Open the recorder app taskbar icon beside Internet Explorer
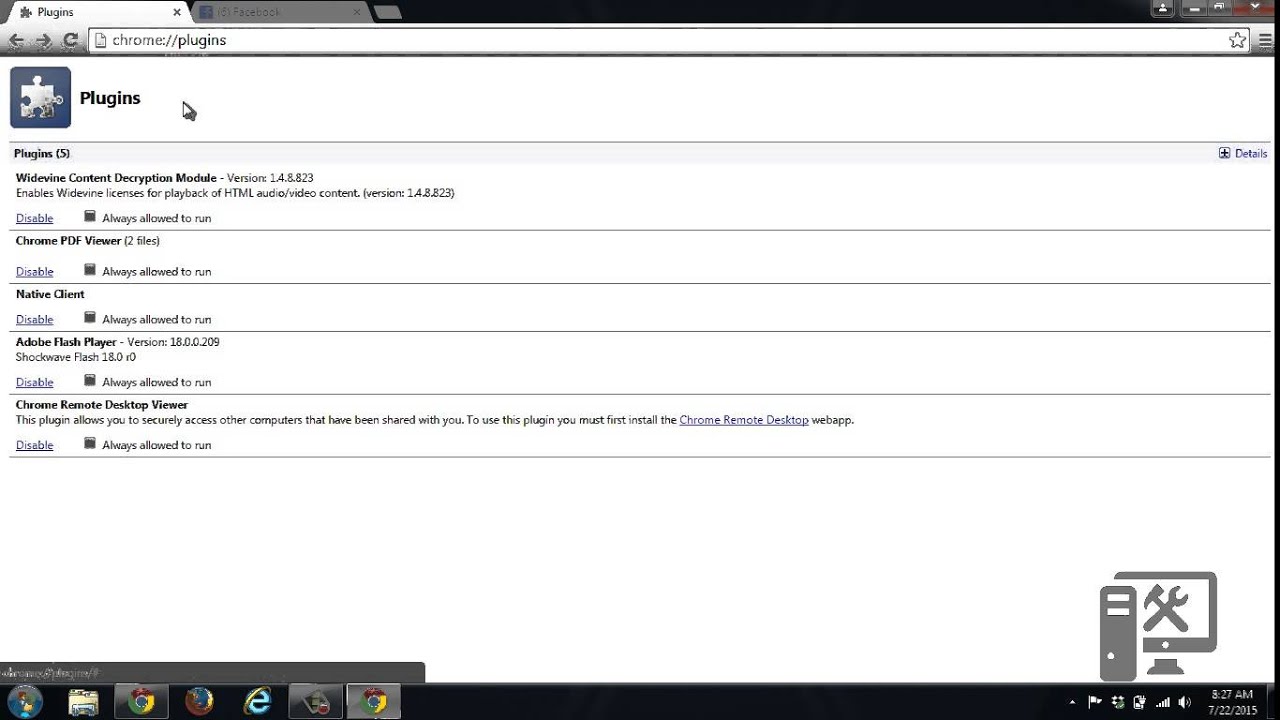1280x720 pixels. [x=316, y=702]
